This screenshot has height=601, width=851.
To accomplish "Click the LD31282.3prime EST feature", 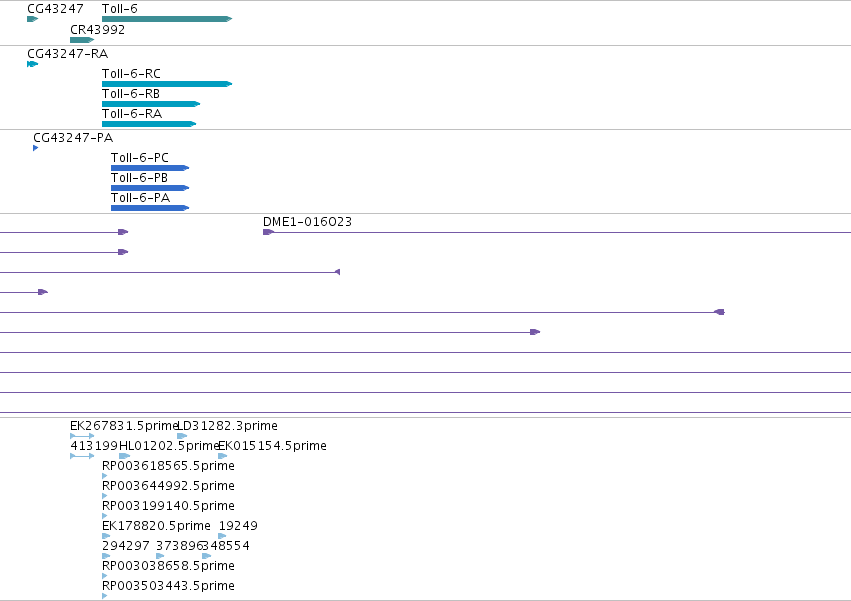I will [182, 435].
